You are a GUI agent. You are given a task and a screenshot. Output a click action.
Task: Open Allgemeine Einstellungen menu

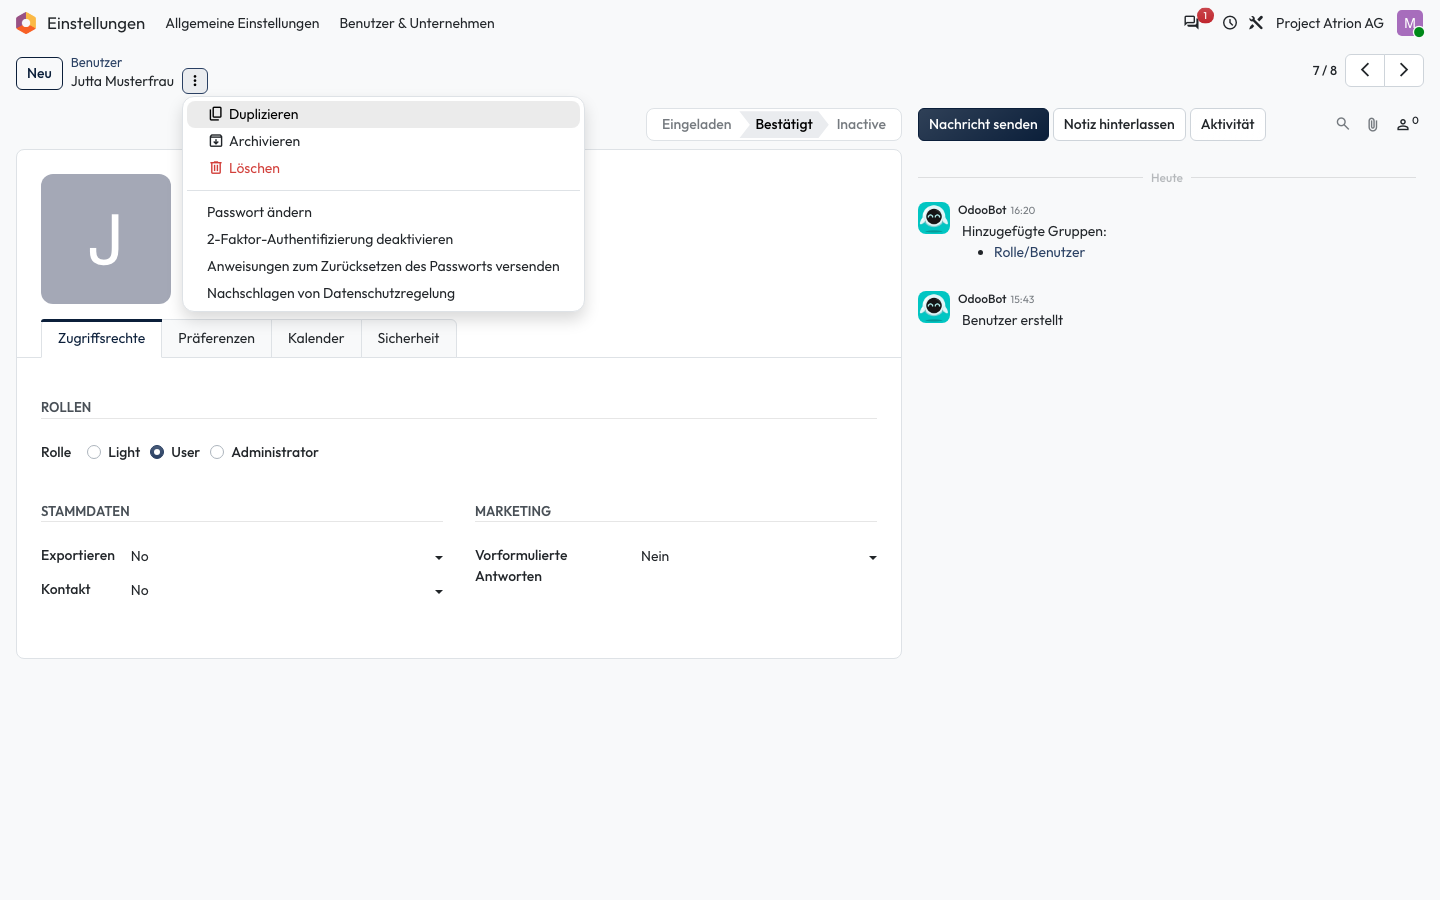coord(243,23)
